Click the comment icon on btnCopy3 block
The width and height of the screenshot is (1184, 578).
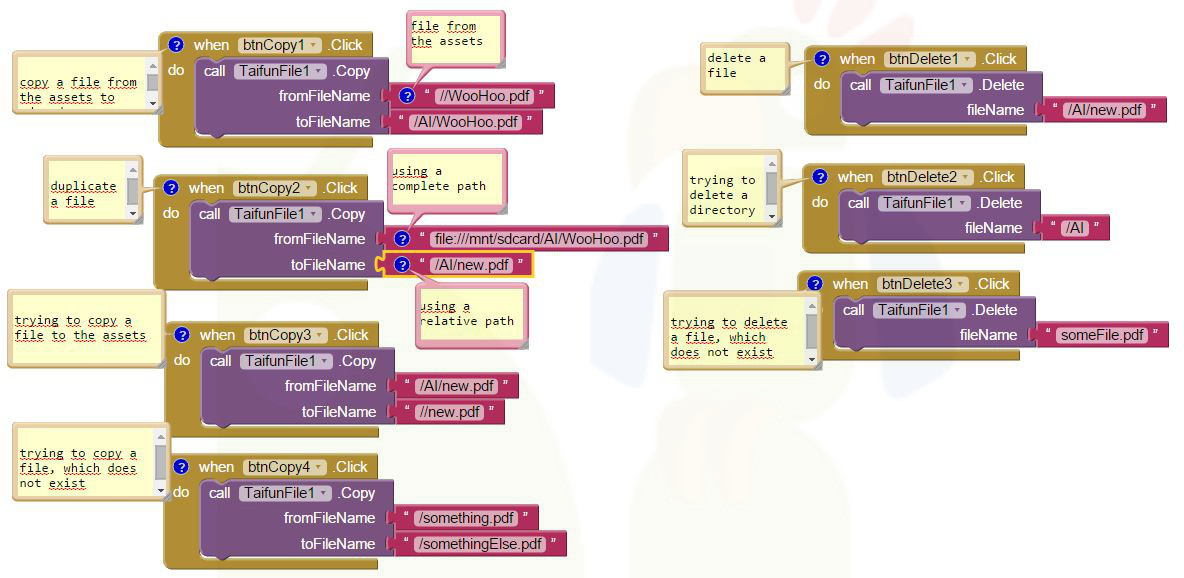(182, 335)
